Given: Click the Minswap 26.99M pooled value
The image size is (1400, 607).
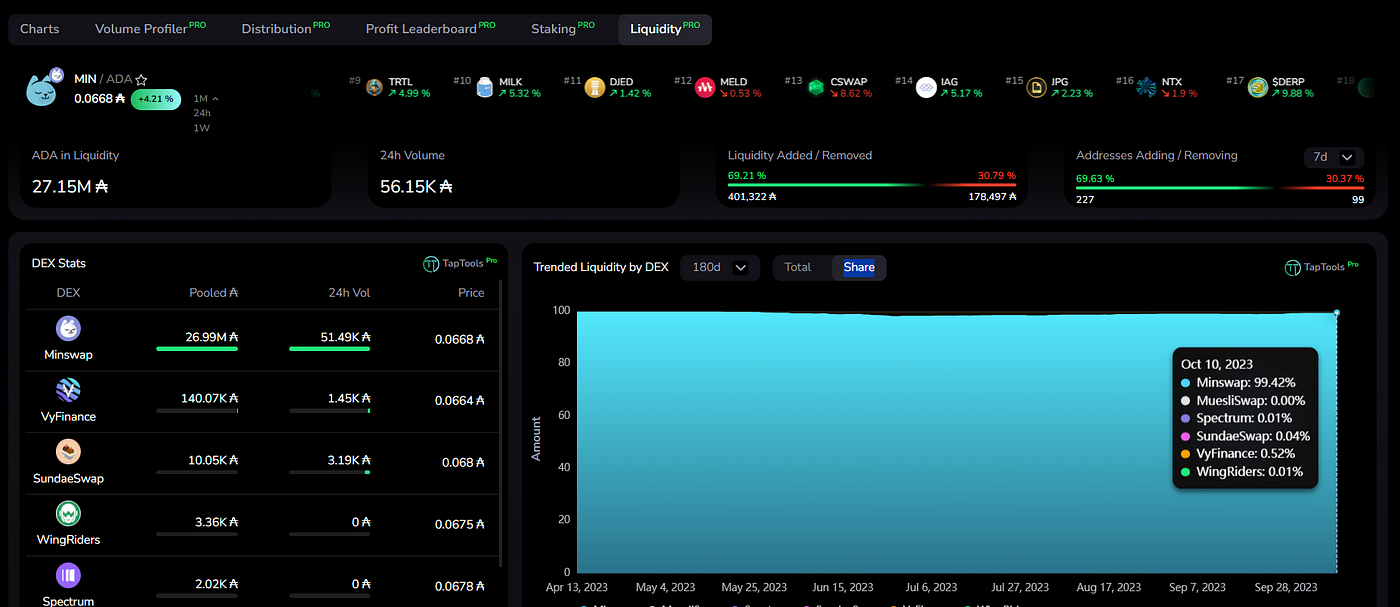Looking at the screenshot, I should pos(211,337).
